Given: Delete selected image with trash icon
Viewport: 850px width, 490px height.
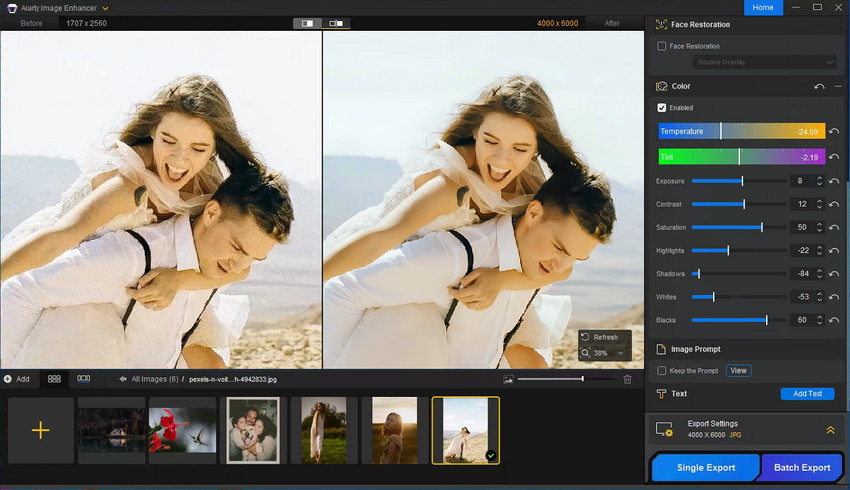Looking at the screenshot, I should point(627,379).
